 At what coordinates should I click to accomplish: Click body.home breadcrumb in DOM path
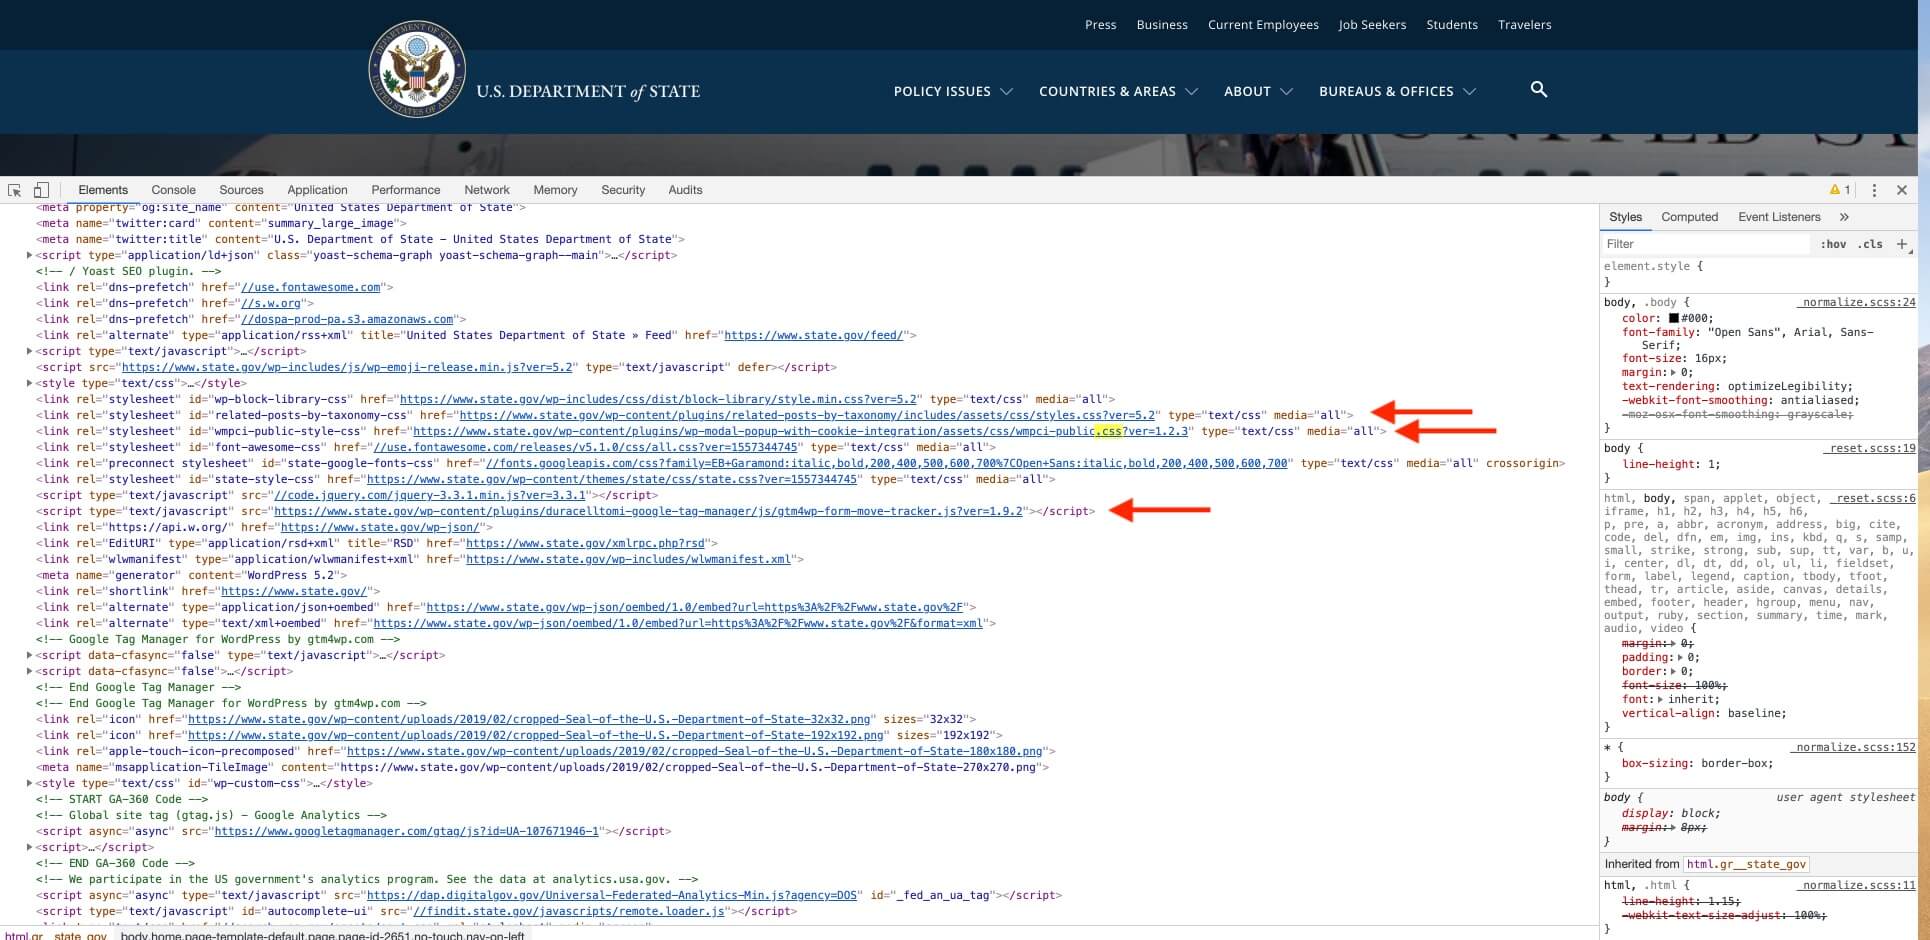(322, 936)
